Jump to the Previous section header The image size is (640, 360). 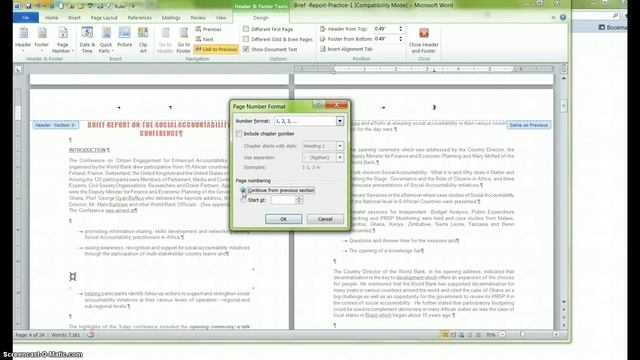[208, 29]
